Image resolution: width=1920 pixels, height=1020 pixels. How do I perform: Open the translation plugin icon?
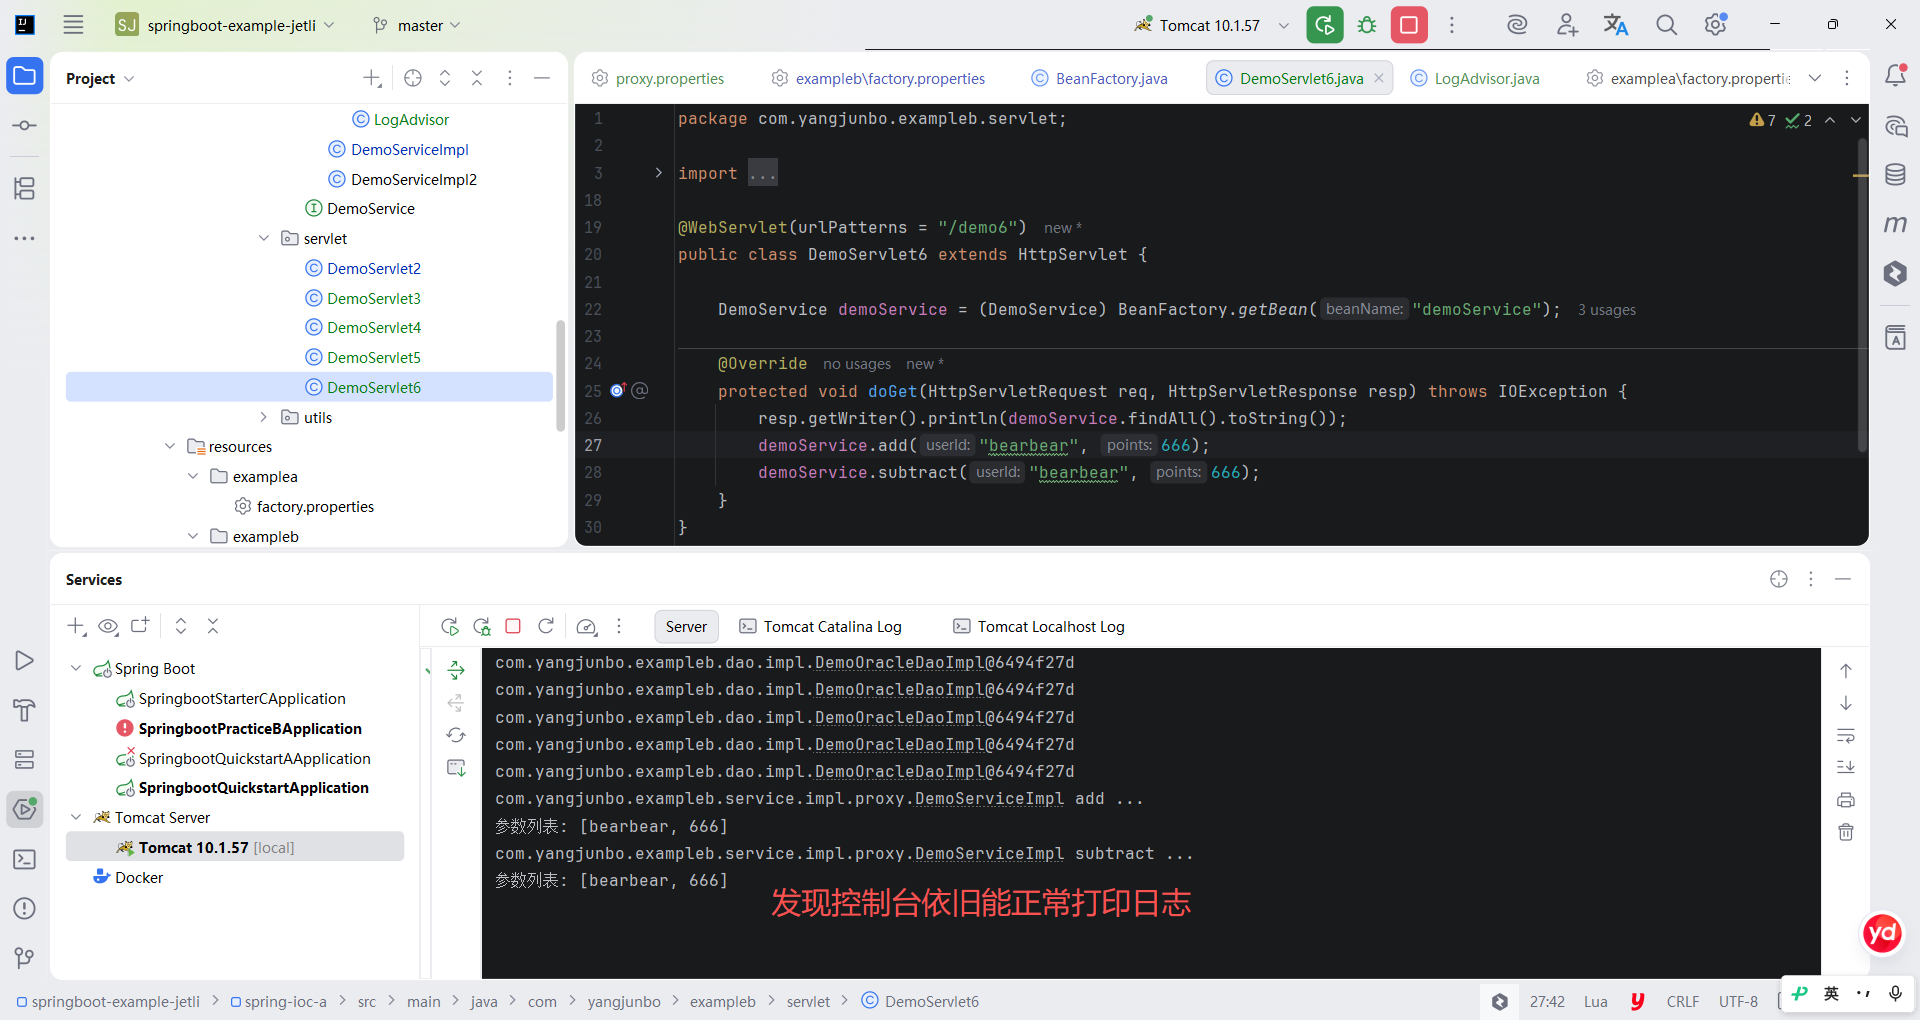(1616, 25)
